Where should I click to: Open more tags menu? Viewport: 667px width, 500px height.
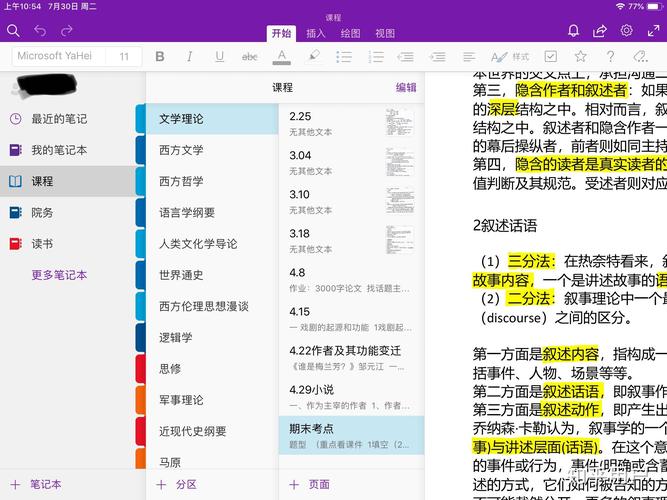click(640, 56)
